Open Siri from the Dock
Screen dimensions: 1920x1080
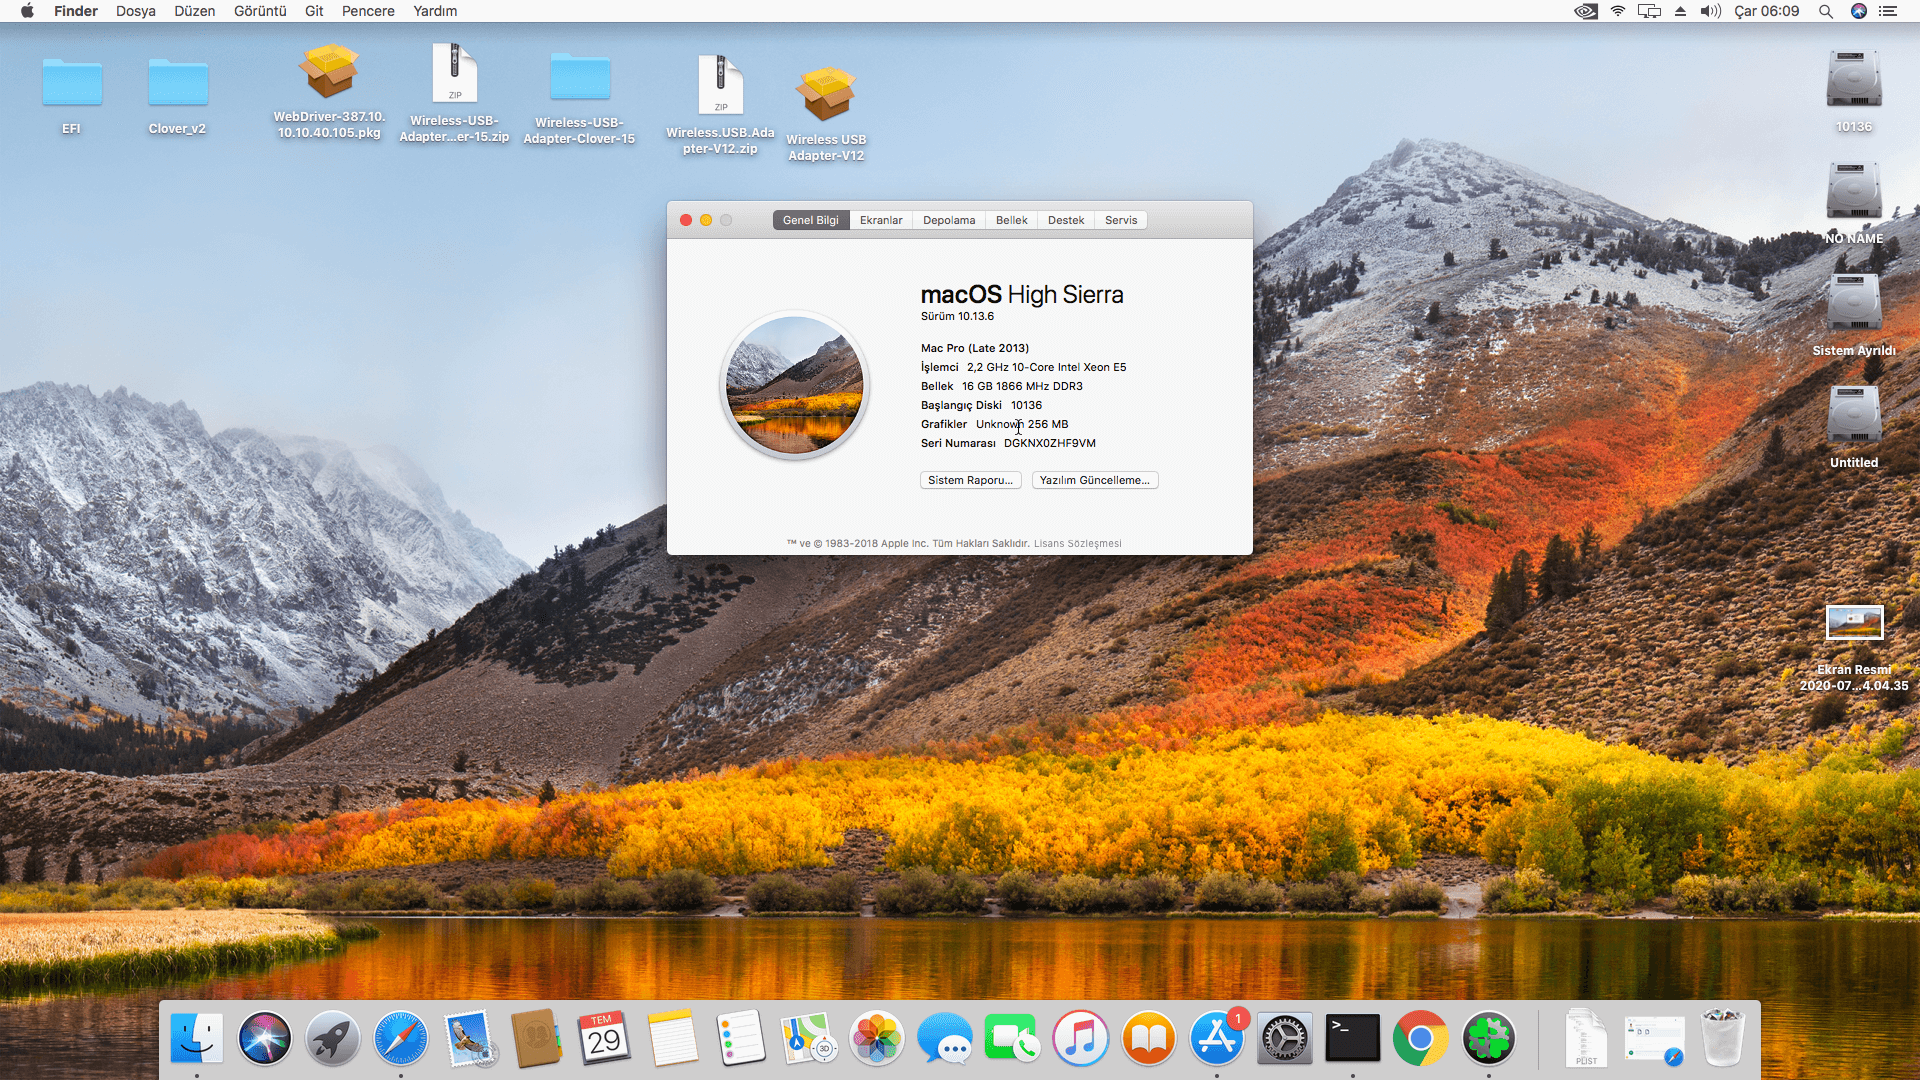coord(264,1038)
